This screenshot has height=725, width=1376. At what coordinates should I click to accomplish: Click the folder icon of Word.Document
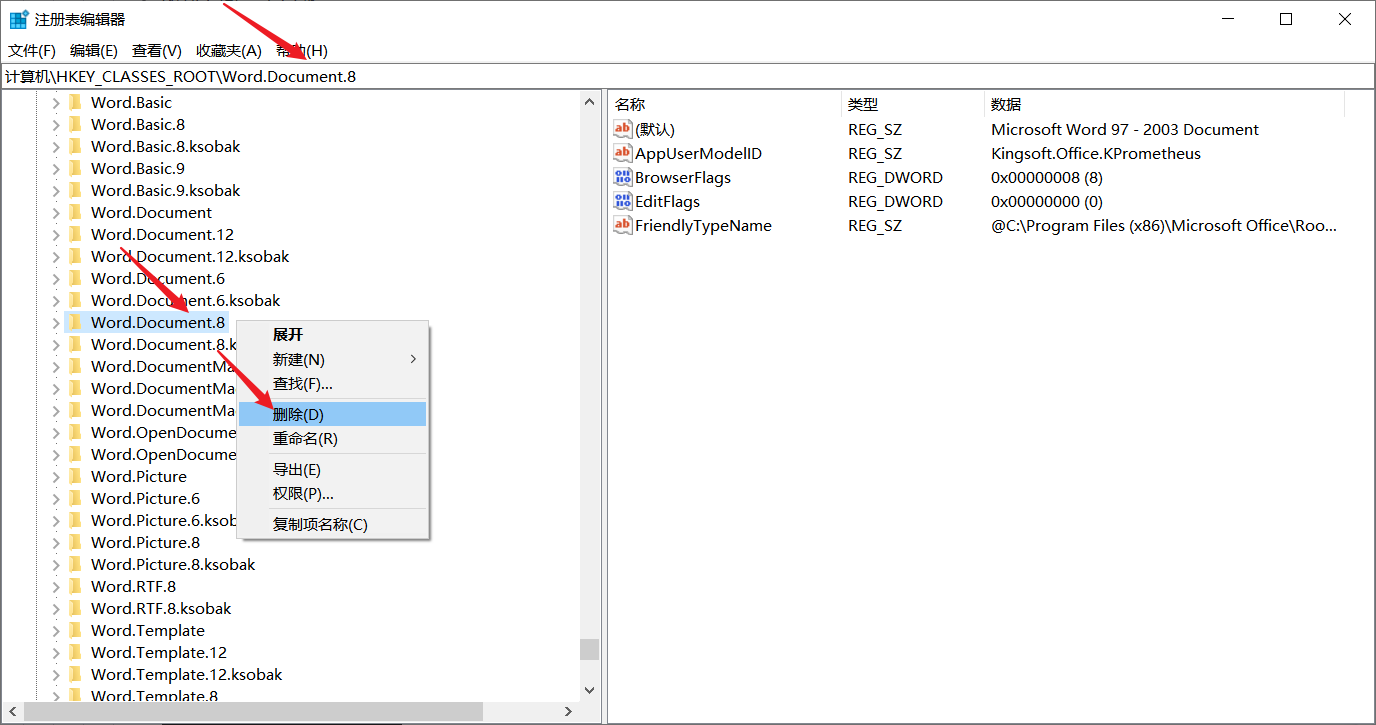point(75,212)
